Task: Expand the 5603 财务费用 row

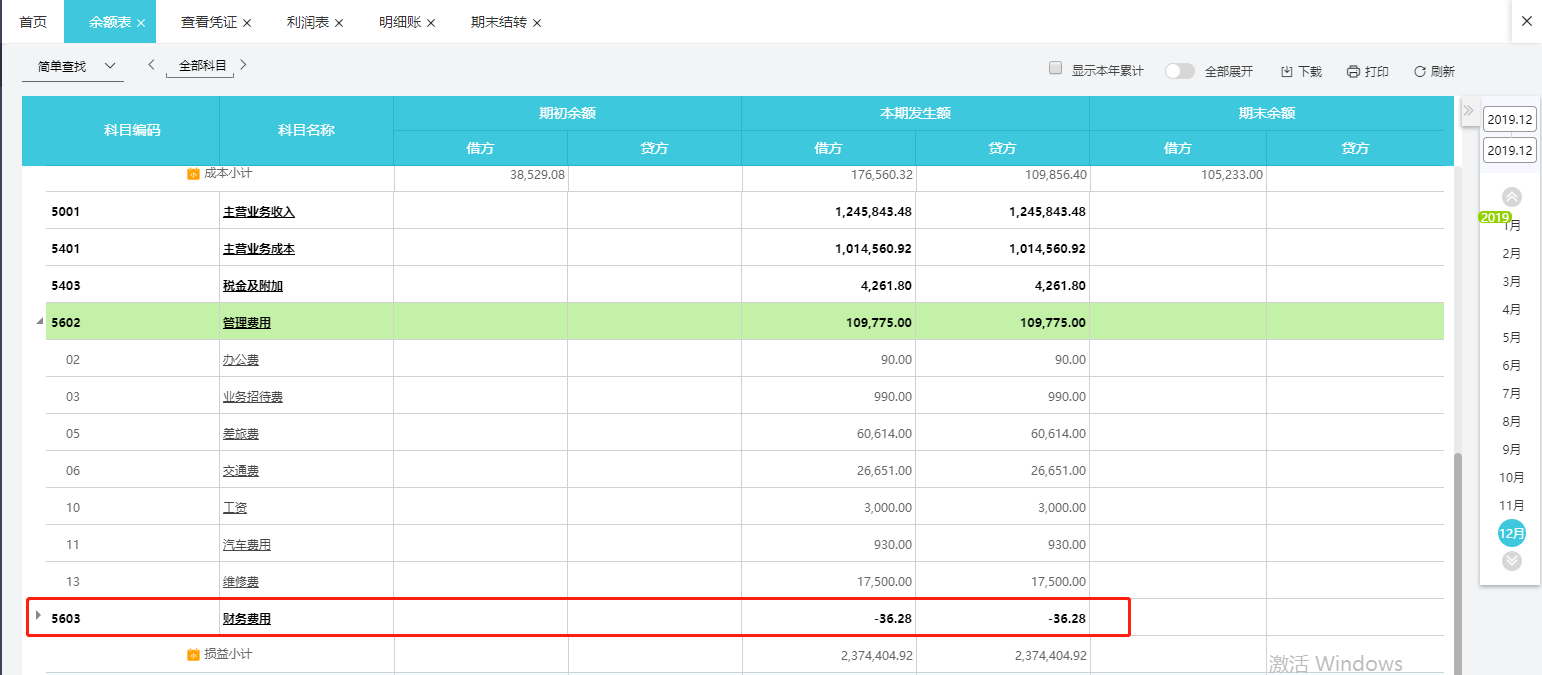Action: (39, 615)
